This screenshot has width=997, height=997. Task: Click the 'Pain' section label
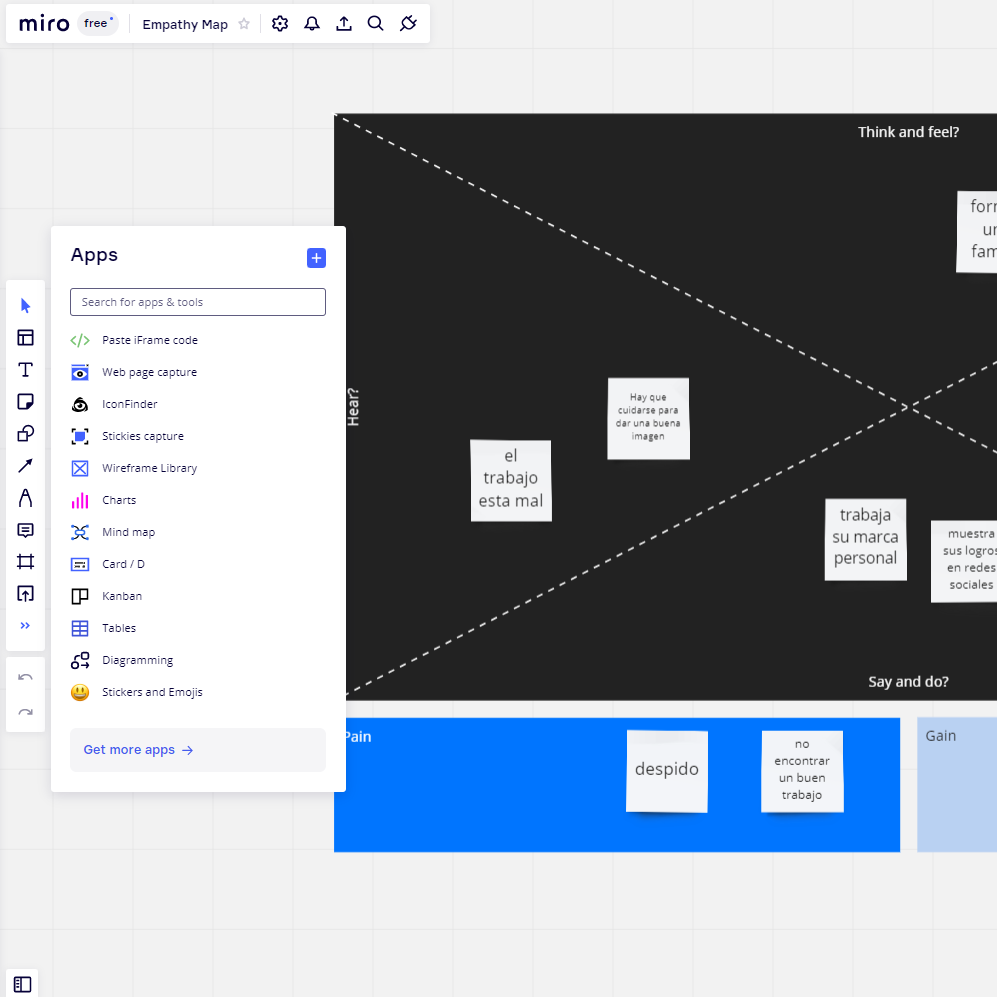(357, 737)
